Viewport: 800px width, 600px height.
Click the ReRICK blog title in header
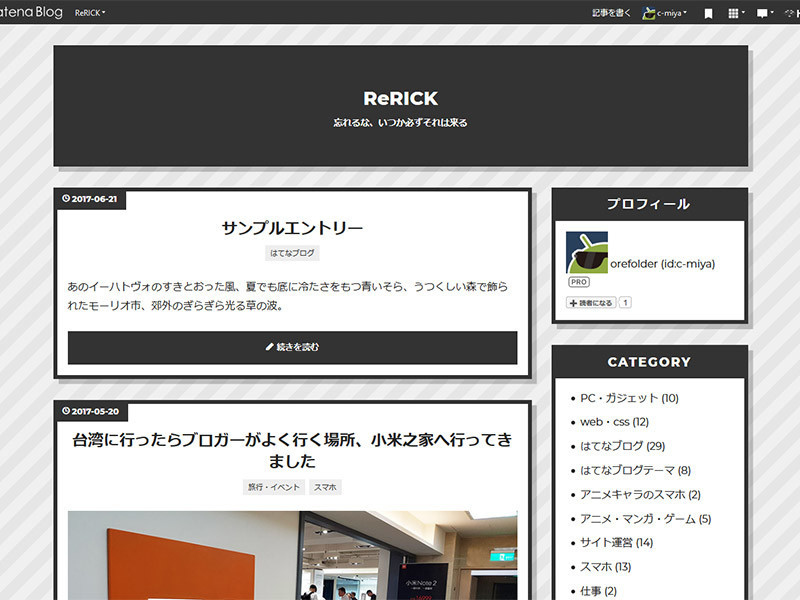click(401, 98)
